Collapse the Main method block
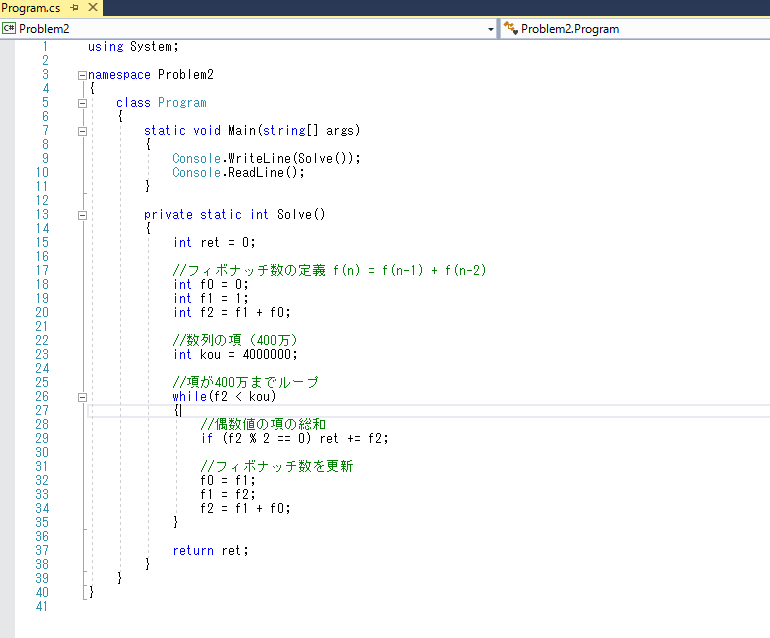Image resolution: width=770 pixels, height=638 pixels. point(82,131)
